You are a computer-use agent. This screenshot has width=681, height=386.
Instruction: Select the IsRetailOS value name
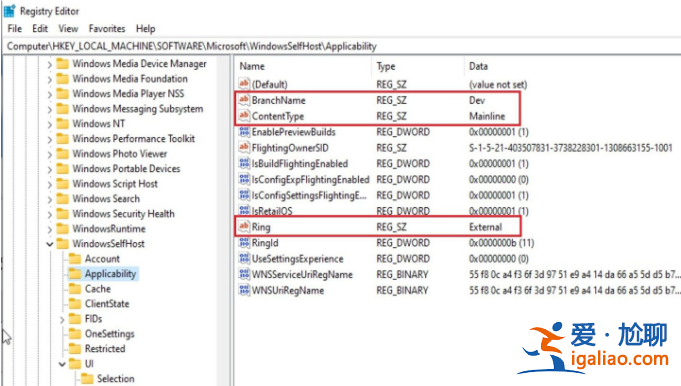click(272, 211)
